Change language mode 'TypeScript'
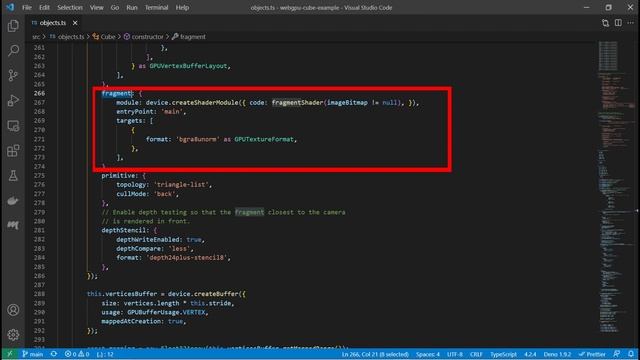 tap(503, 354)
